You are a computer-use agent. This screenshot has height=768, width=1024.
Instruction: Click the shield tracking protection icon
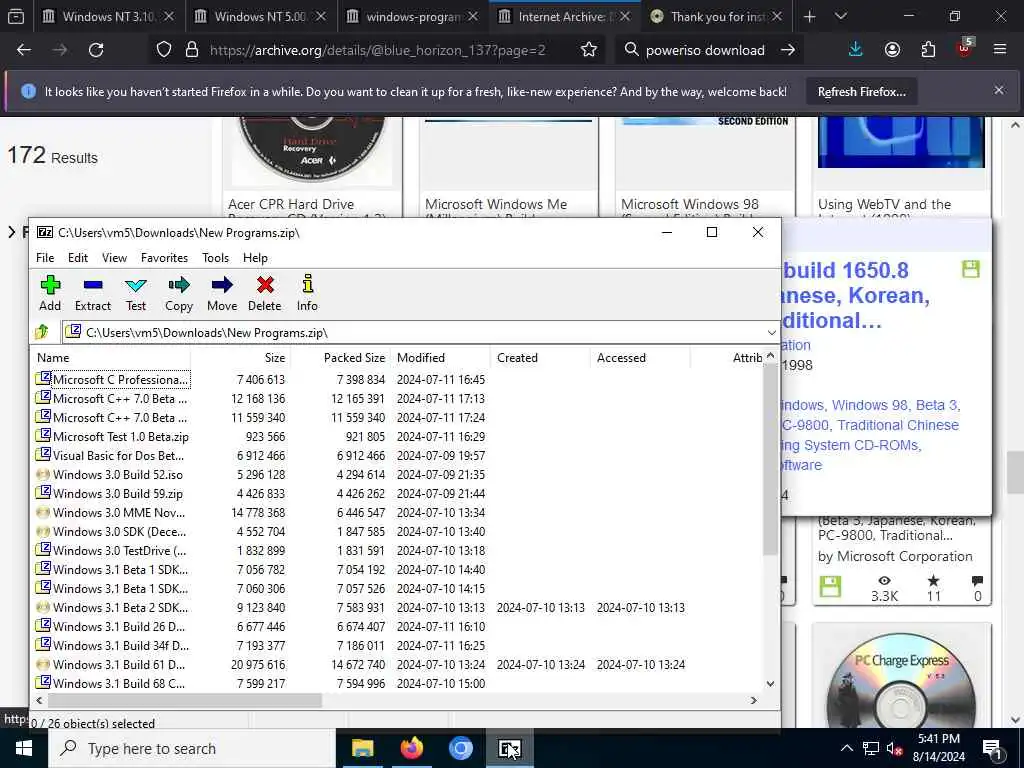coord(164,50)
